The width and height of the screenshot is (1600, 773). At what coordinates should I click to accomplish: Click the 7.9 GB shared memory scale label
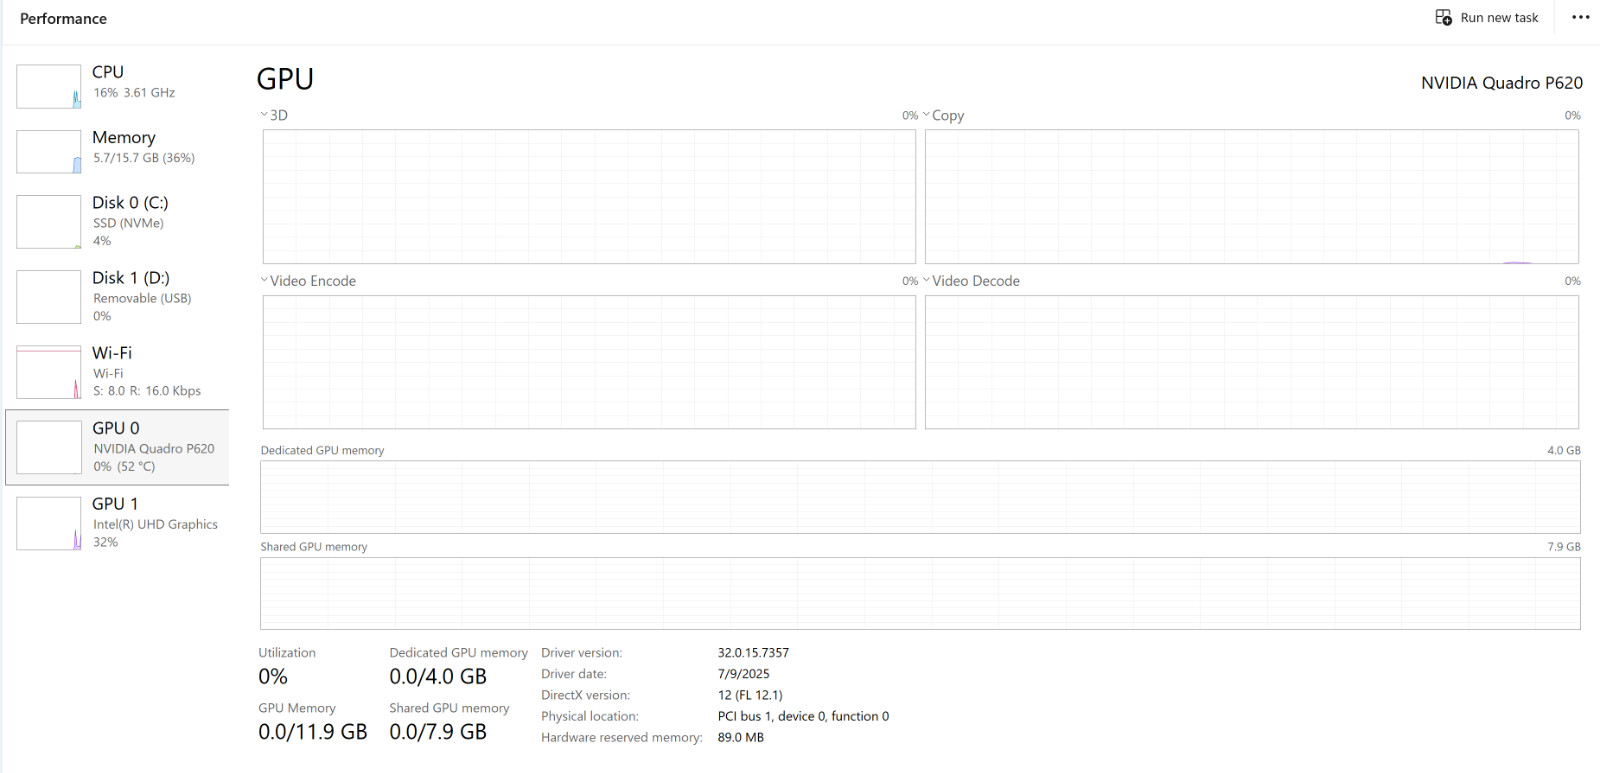(x=1564, y=547)
